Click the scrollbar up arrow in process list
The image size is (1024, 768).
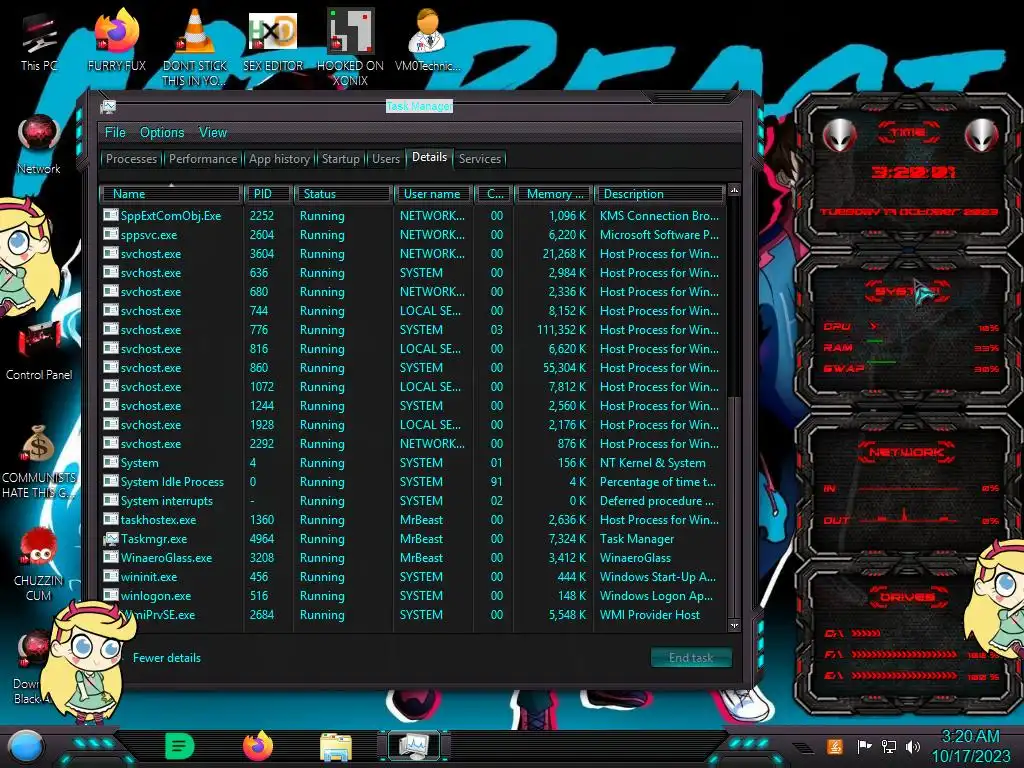(734, 190)
